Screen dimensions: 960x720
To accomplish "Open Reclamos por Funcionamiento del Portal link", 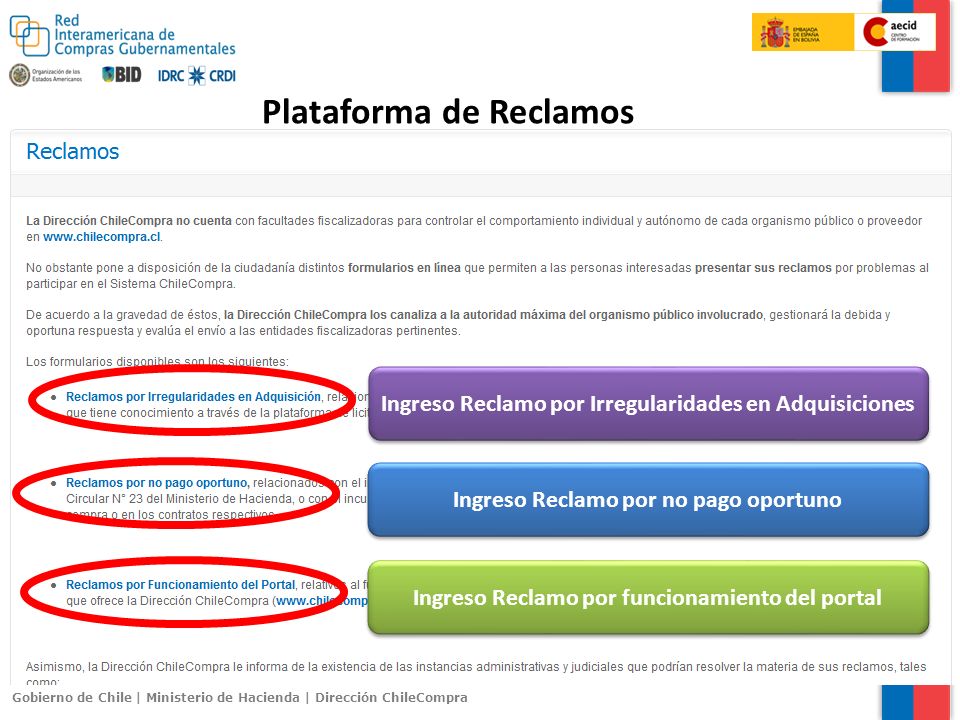I will pyautogui.click(x=181, y=585).
